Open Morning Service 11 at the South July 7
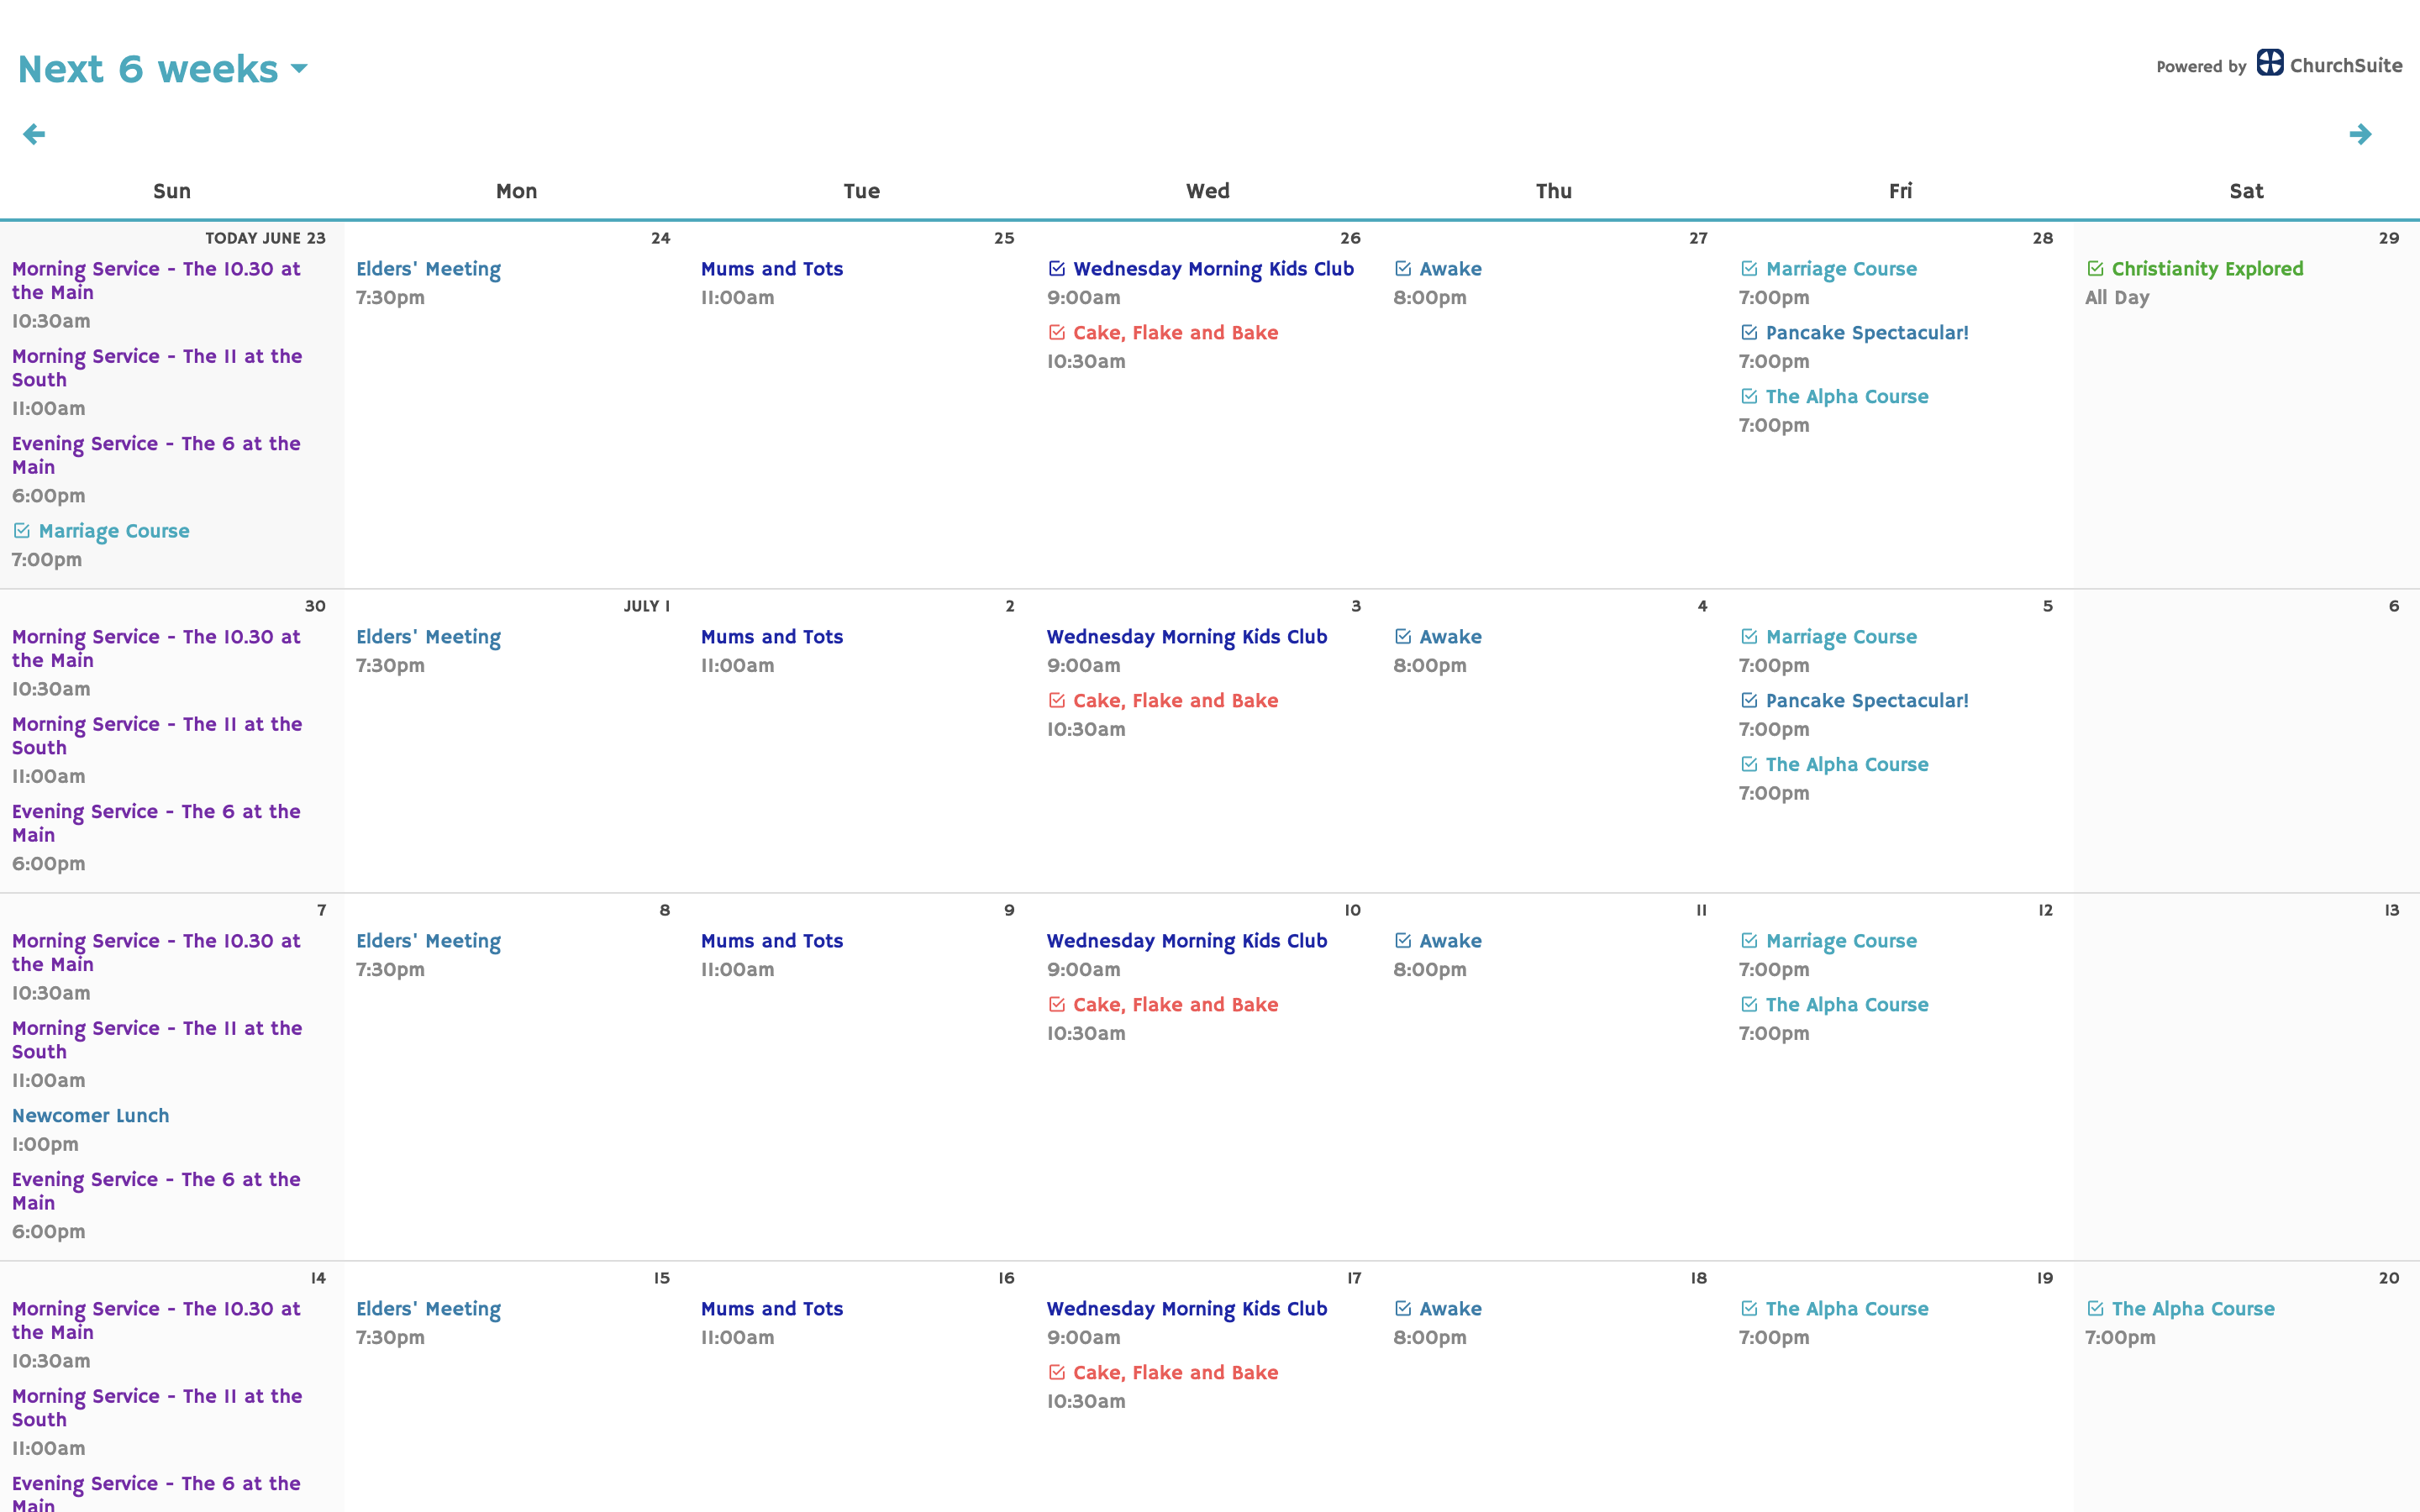This screenshot has height=1512, width=2420. (157, 1040)
